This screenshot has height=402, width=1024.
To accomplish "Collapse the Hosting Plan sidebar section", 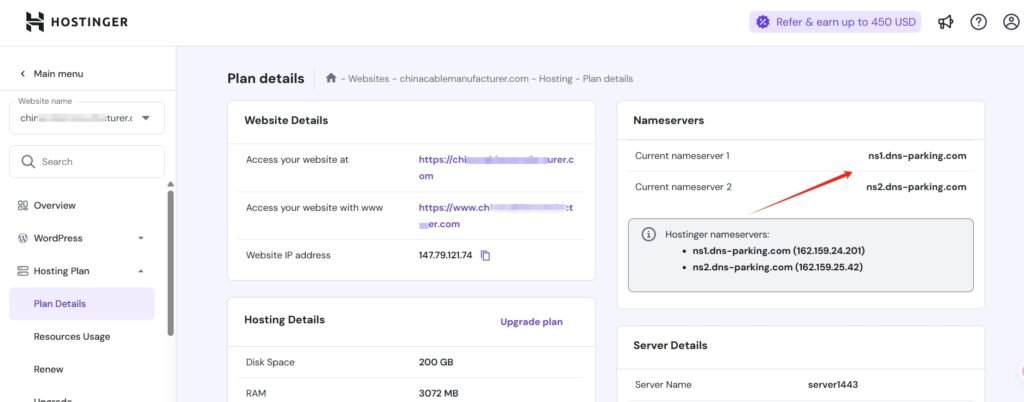I will 140,271.
